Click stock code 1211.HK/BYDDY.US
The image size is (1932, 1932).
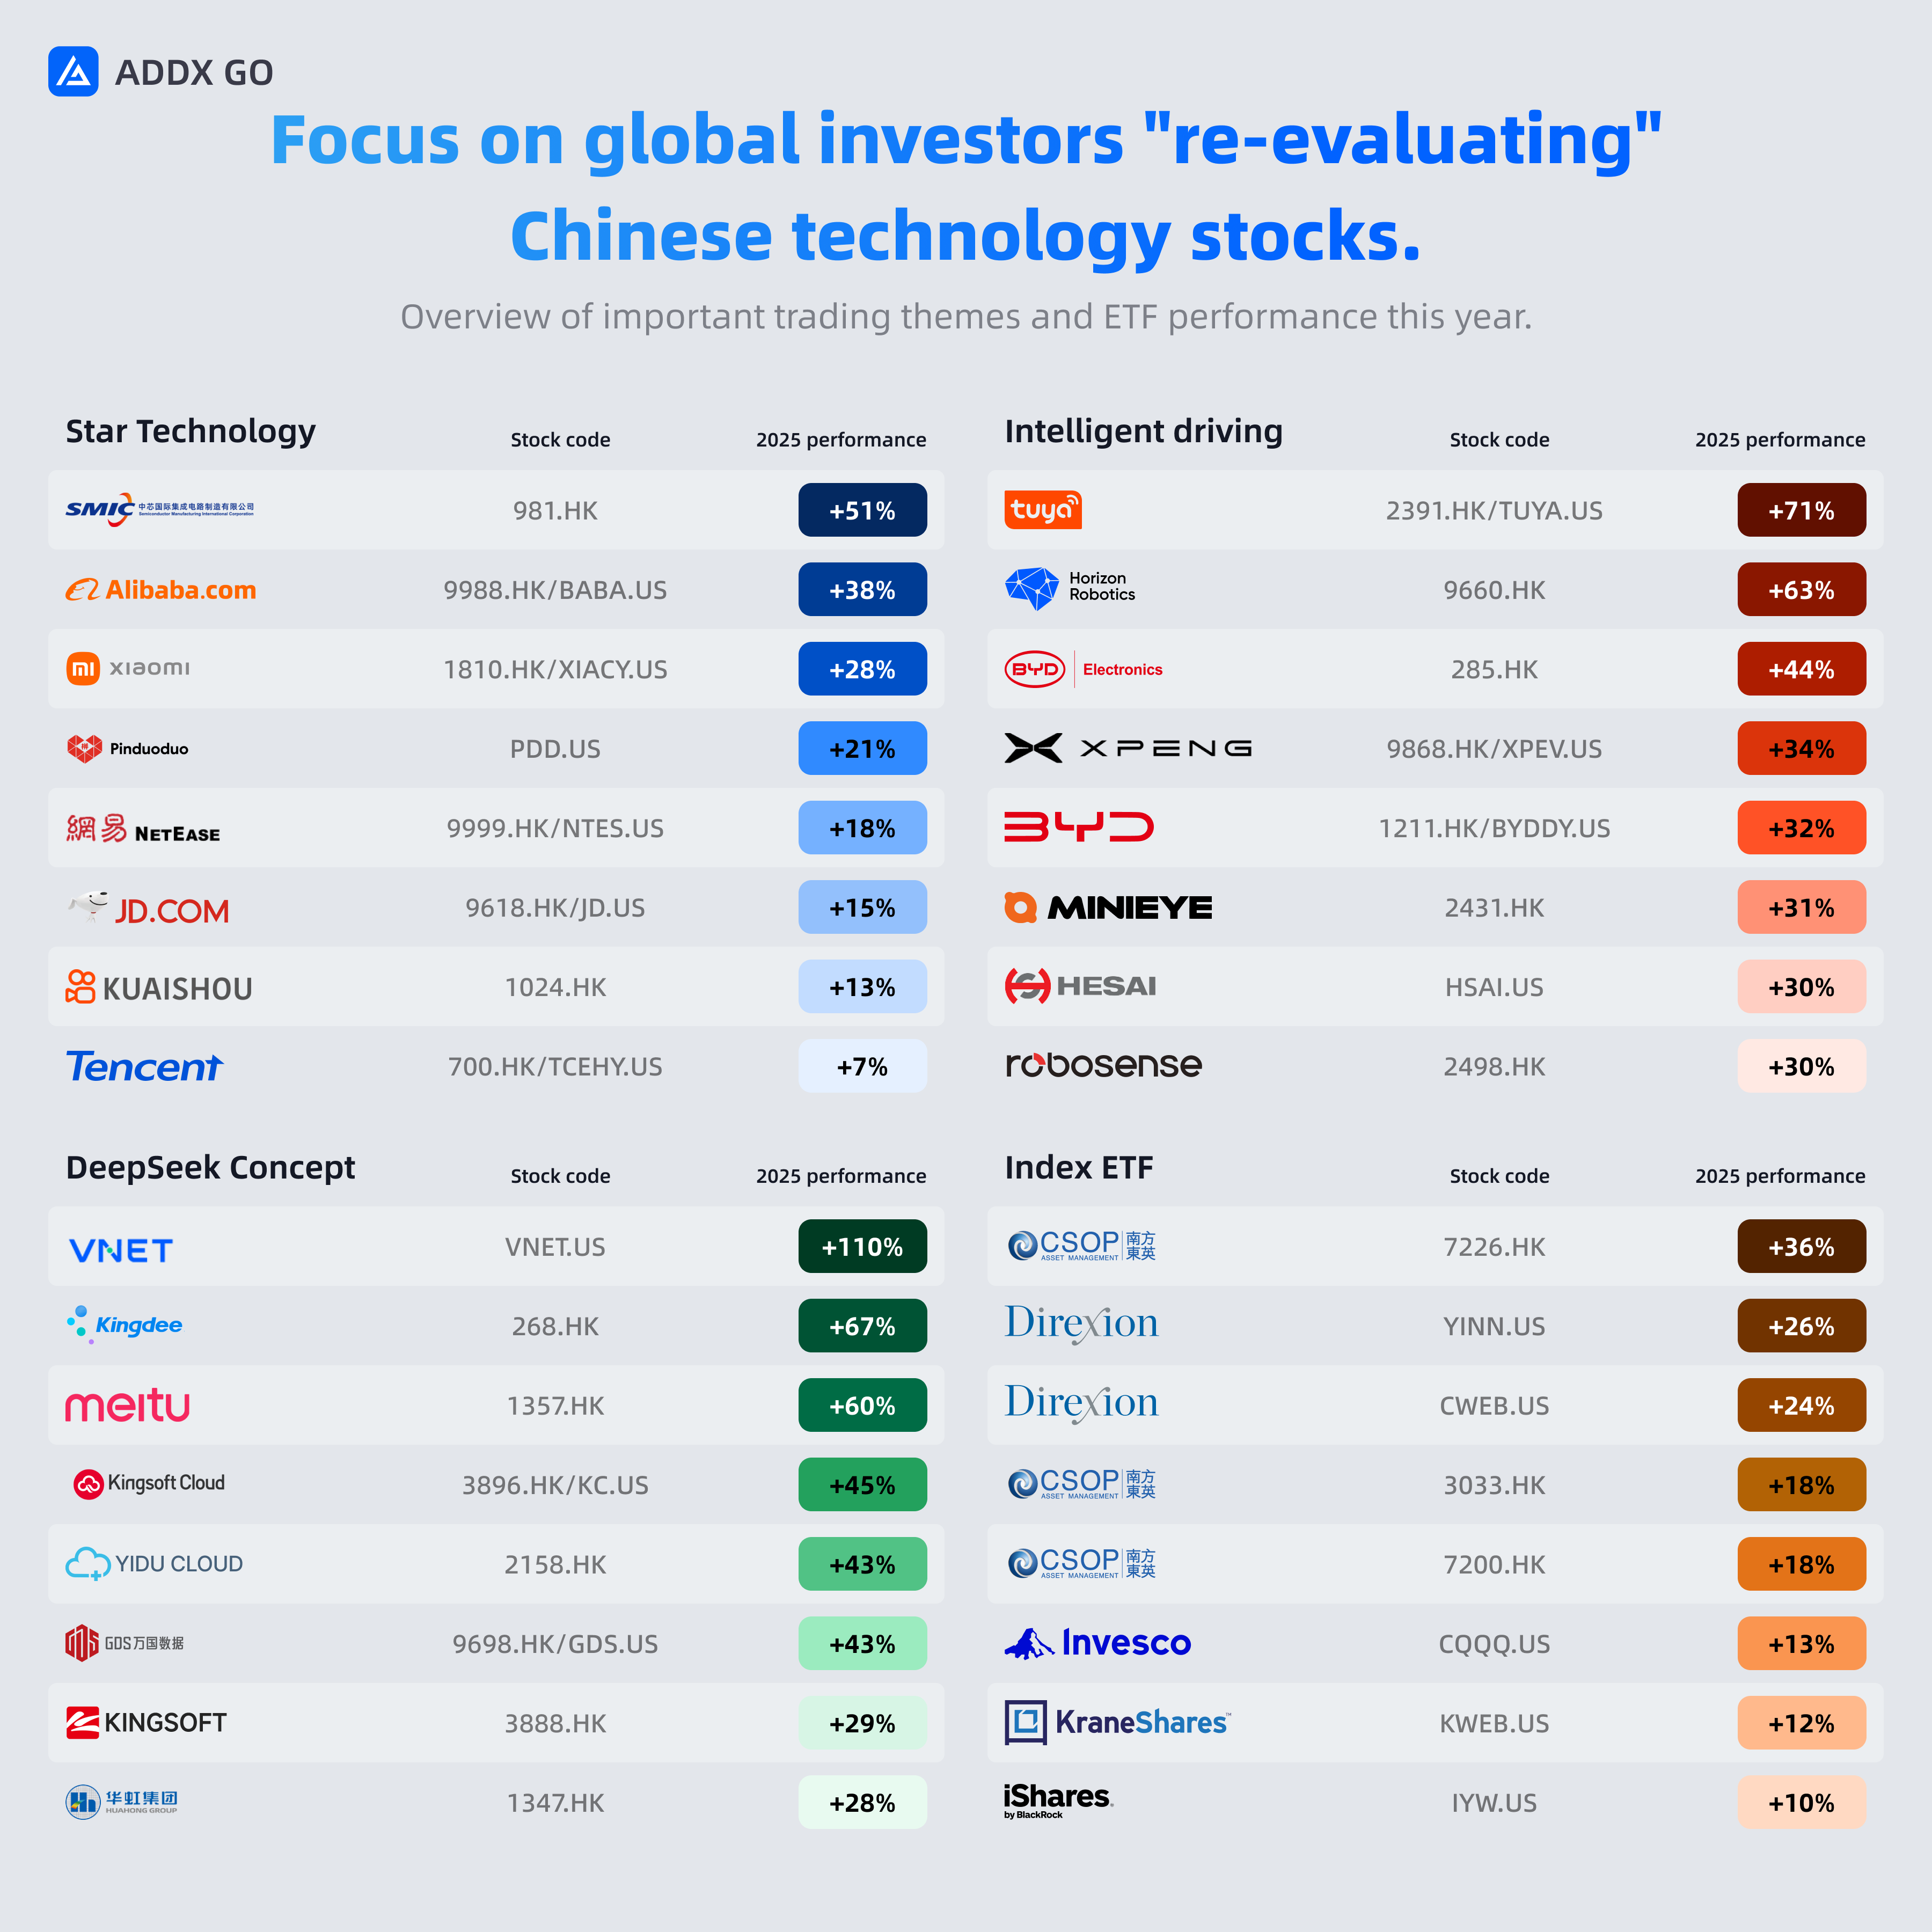(x=1494, y=828)
